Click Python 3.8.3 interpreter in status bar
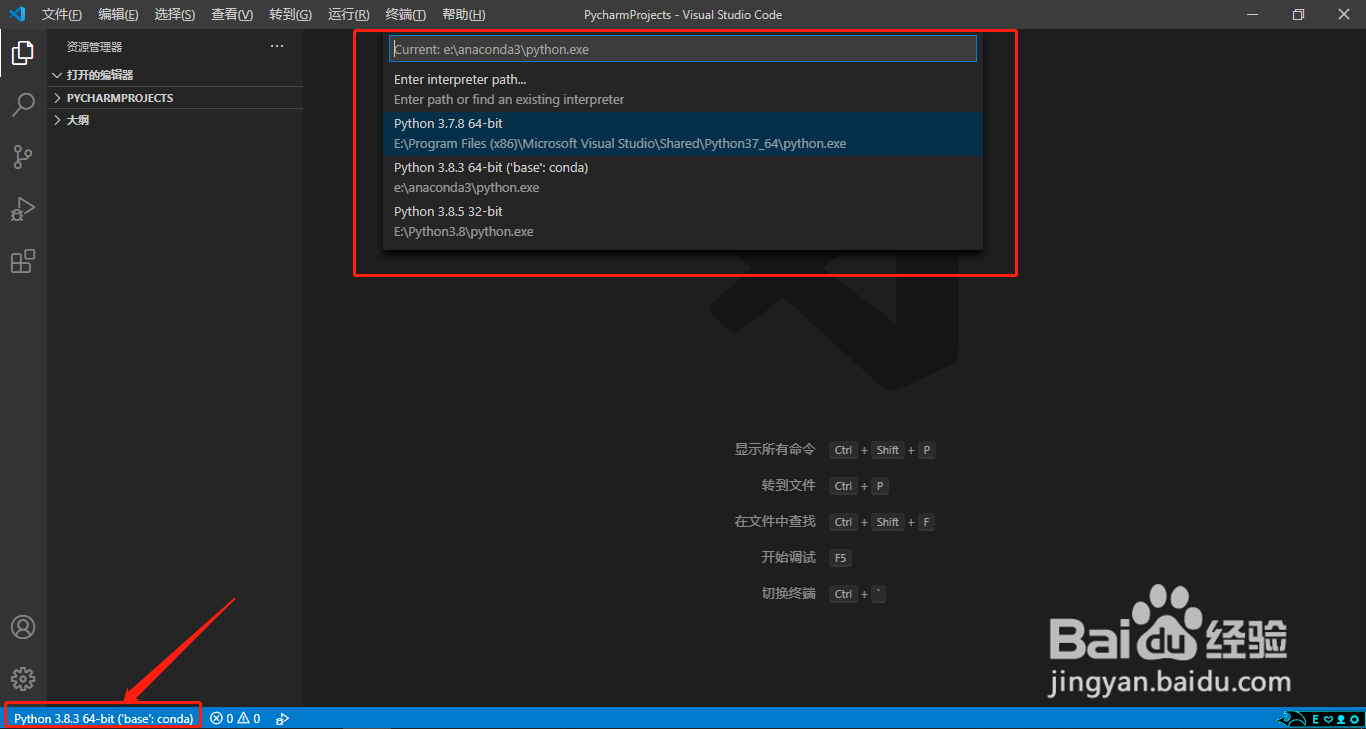The image size is (1366, 729). coord(104,718)
